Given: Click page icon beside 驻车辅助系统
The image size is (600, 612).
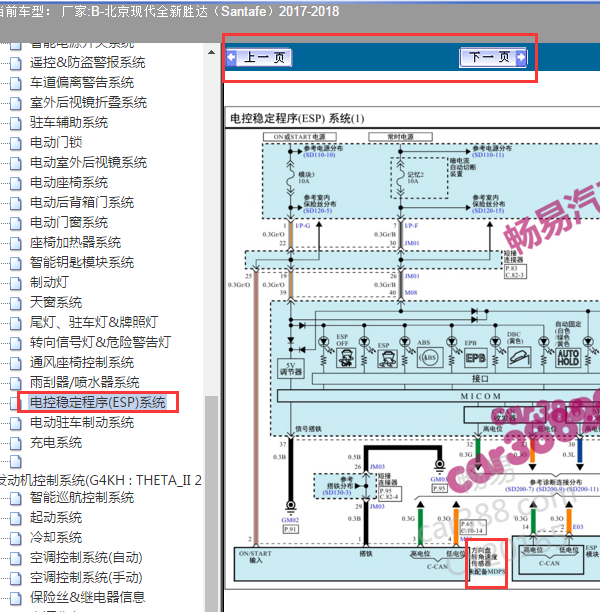Looking at the screenshot, I should point(16,123).
